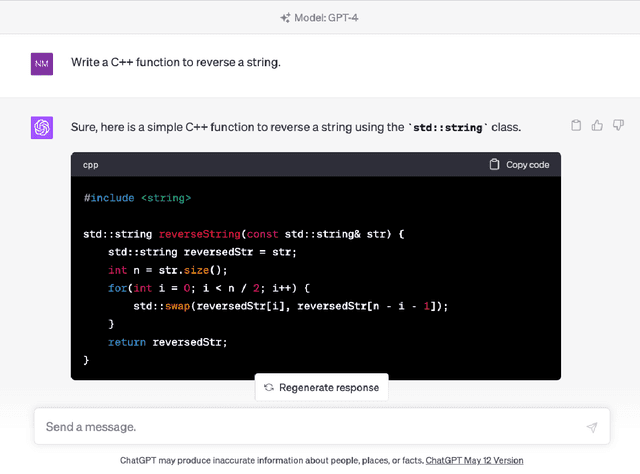This screenshot has height=474, width=640.
Task: Give the response a thumbs down
Action: point(617,126)
